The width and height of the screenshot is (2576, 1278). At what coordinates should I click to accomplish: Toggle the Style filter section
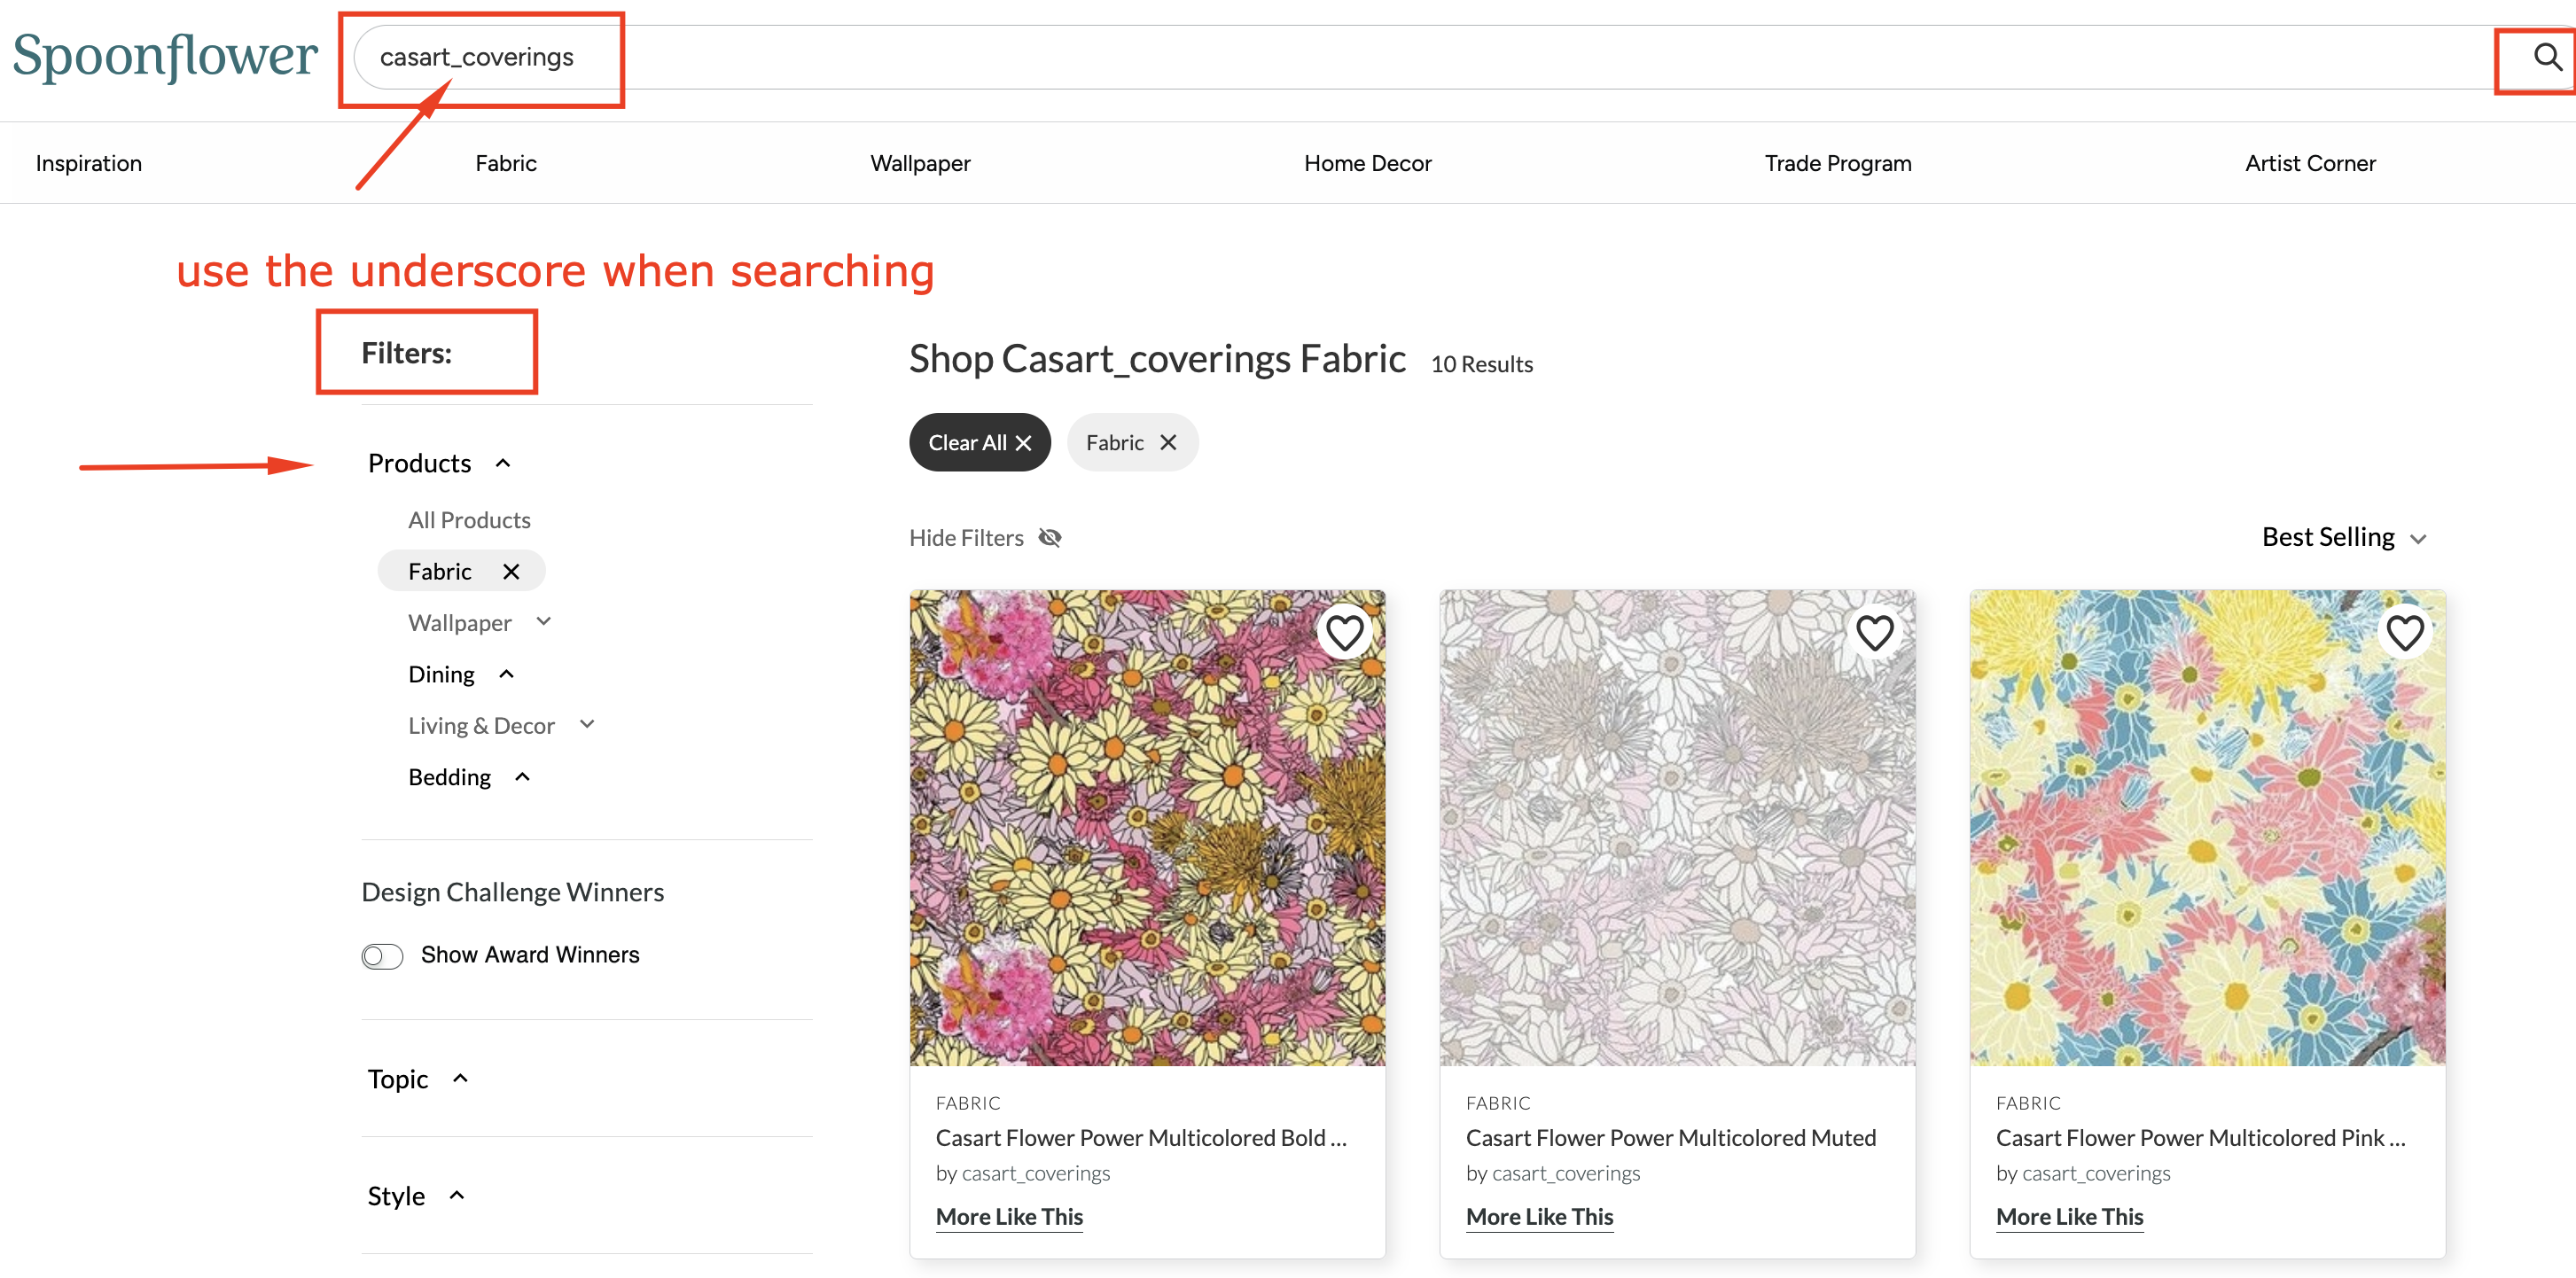[x=457, y=1195]
